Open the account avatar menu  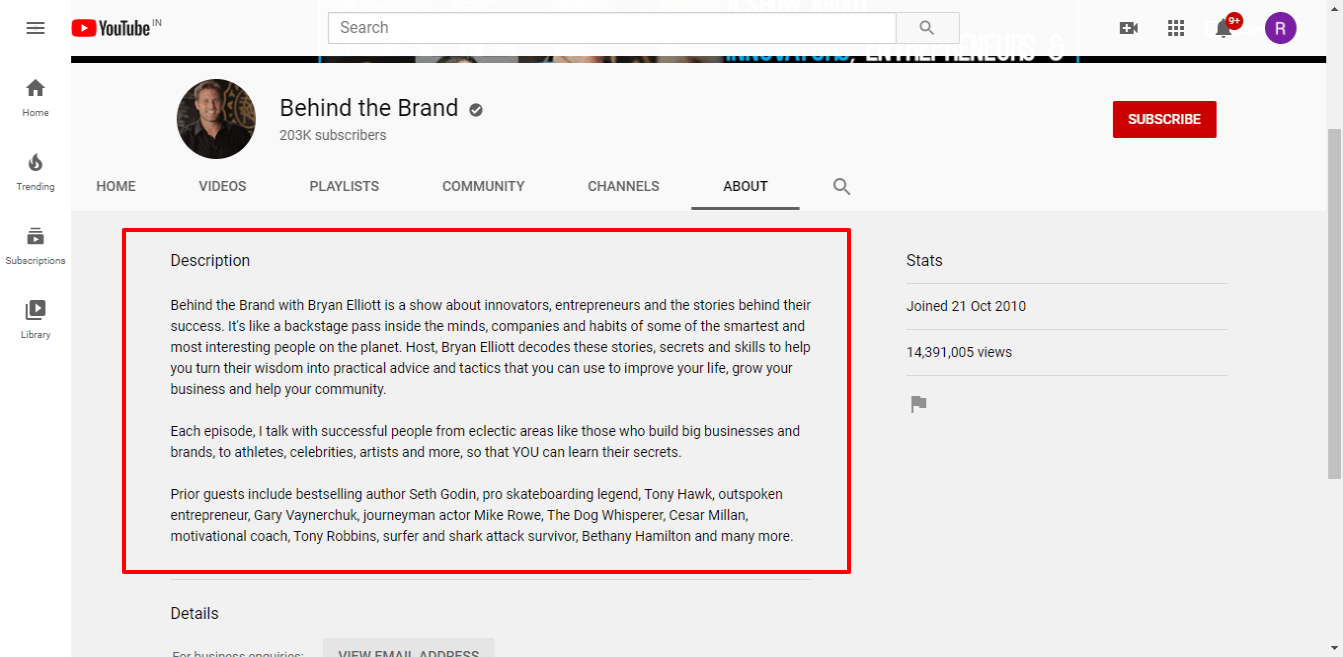pyautogui.click(x=1280, y=28)
